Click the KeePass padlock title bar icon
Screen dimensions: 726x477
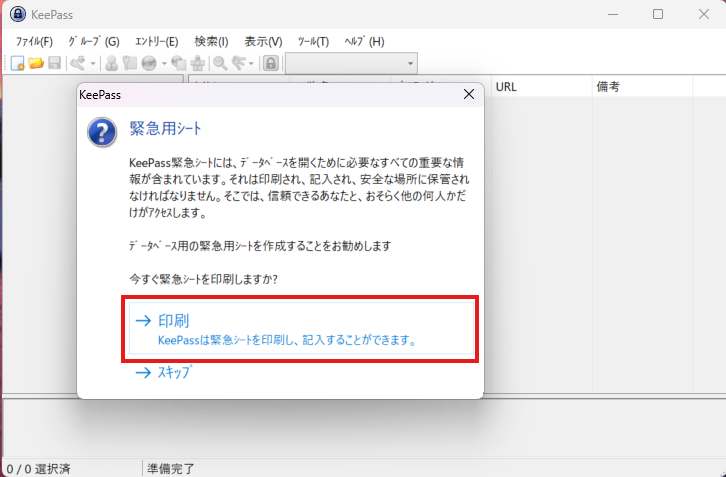pyautogui.click(x=18, y=14)
